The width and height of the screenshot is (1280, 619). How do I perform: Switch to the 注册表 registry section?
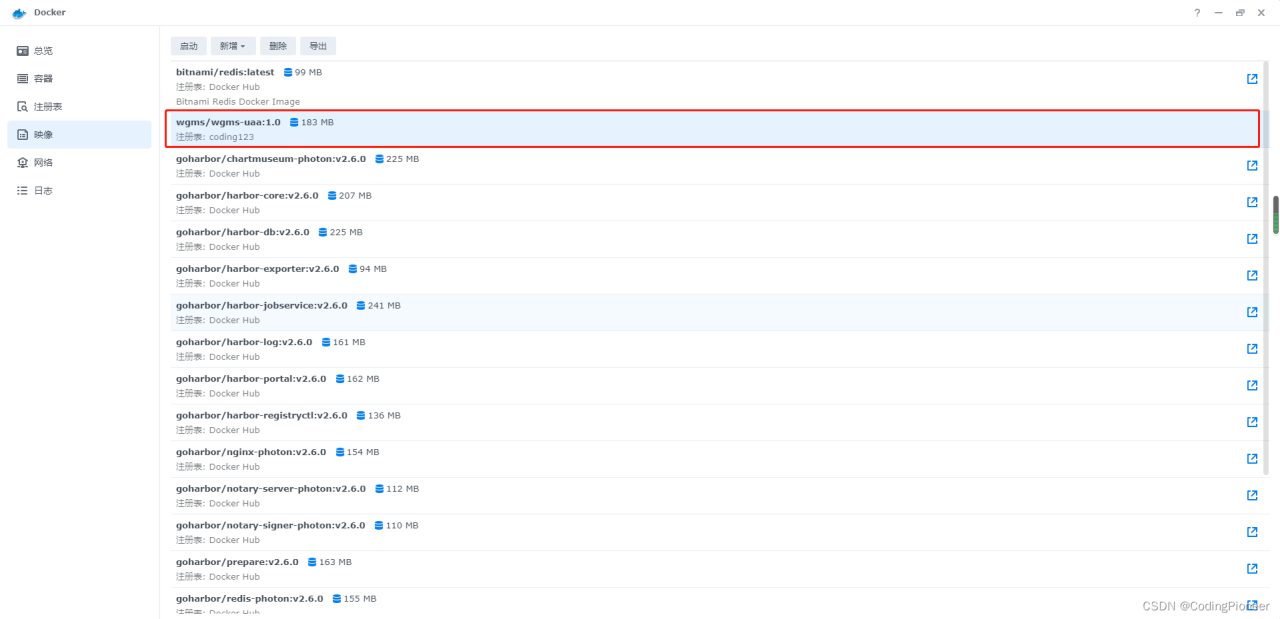[79, 106]
